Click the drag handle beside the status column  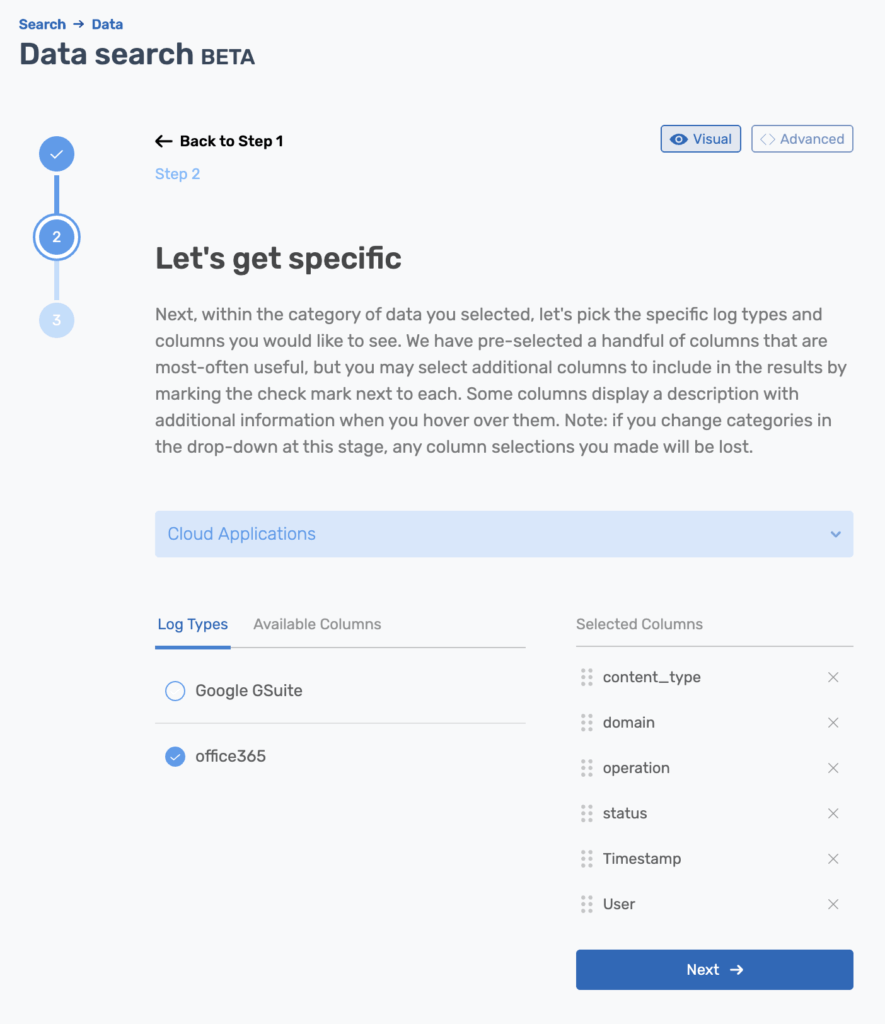point(587,813)
